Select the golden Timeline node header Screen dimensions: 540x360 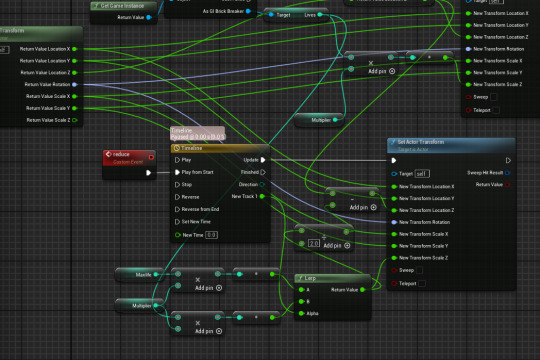pyautogui.click(x=220, y=148)
